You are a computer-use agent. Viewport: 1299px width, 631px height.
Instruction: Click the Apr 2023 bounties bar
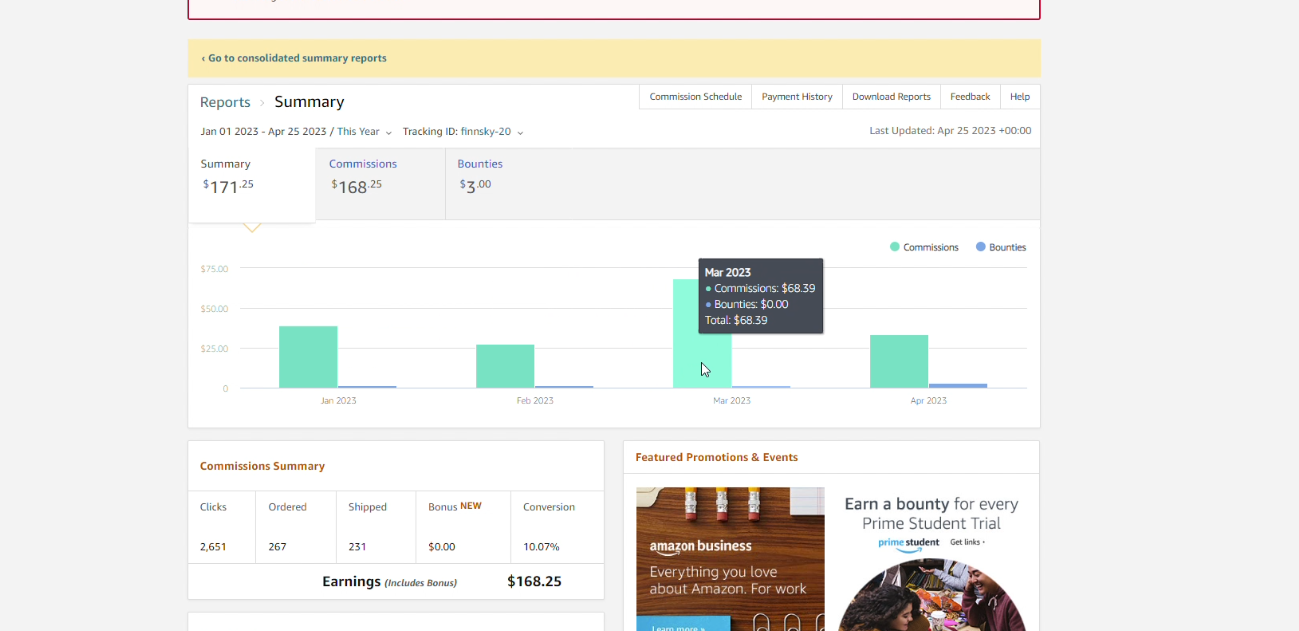958,386
